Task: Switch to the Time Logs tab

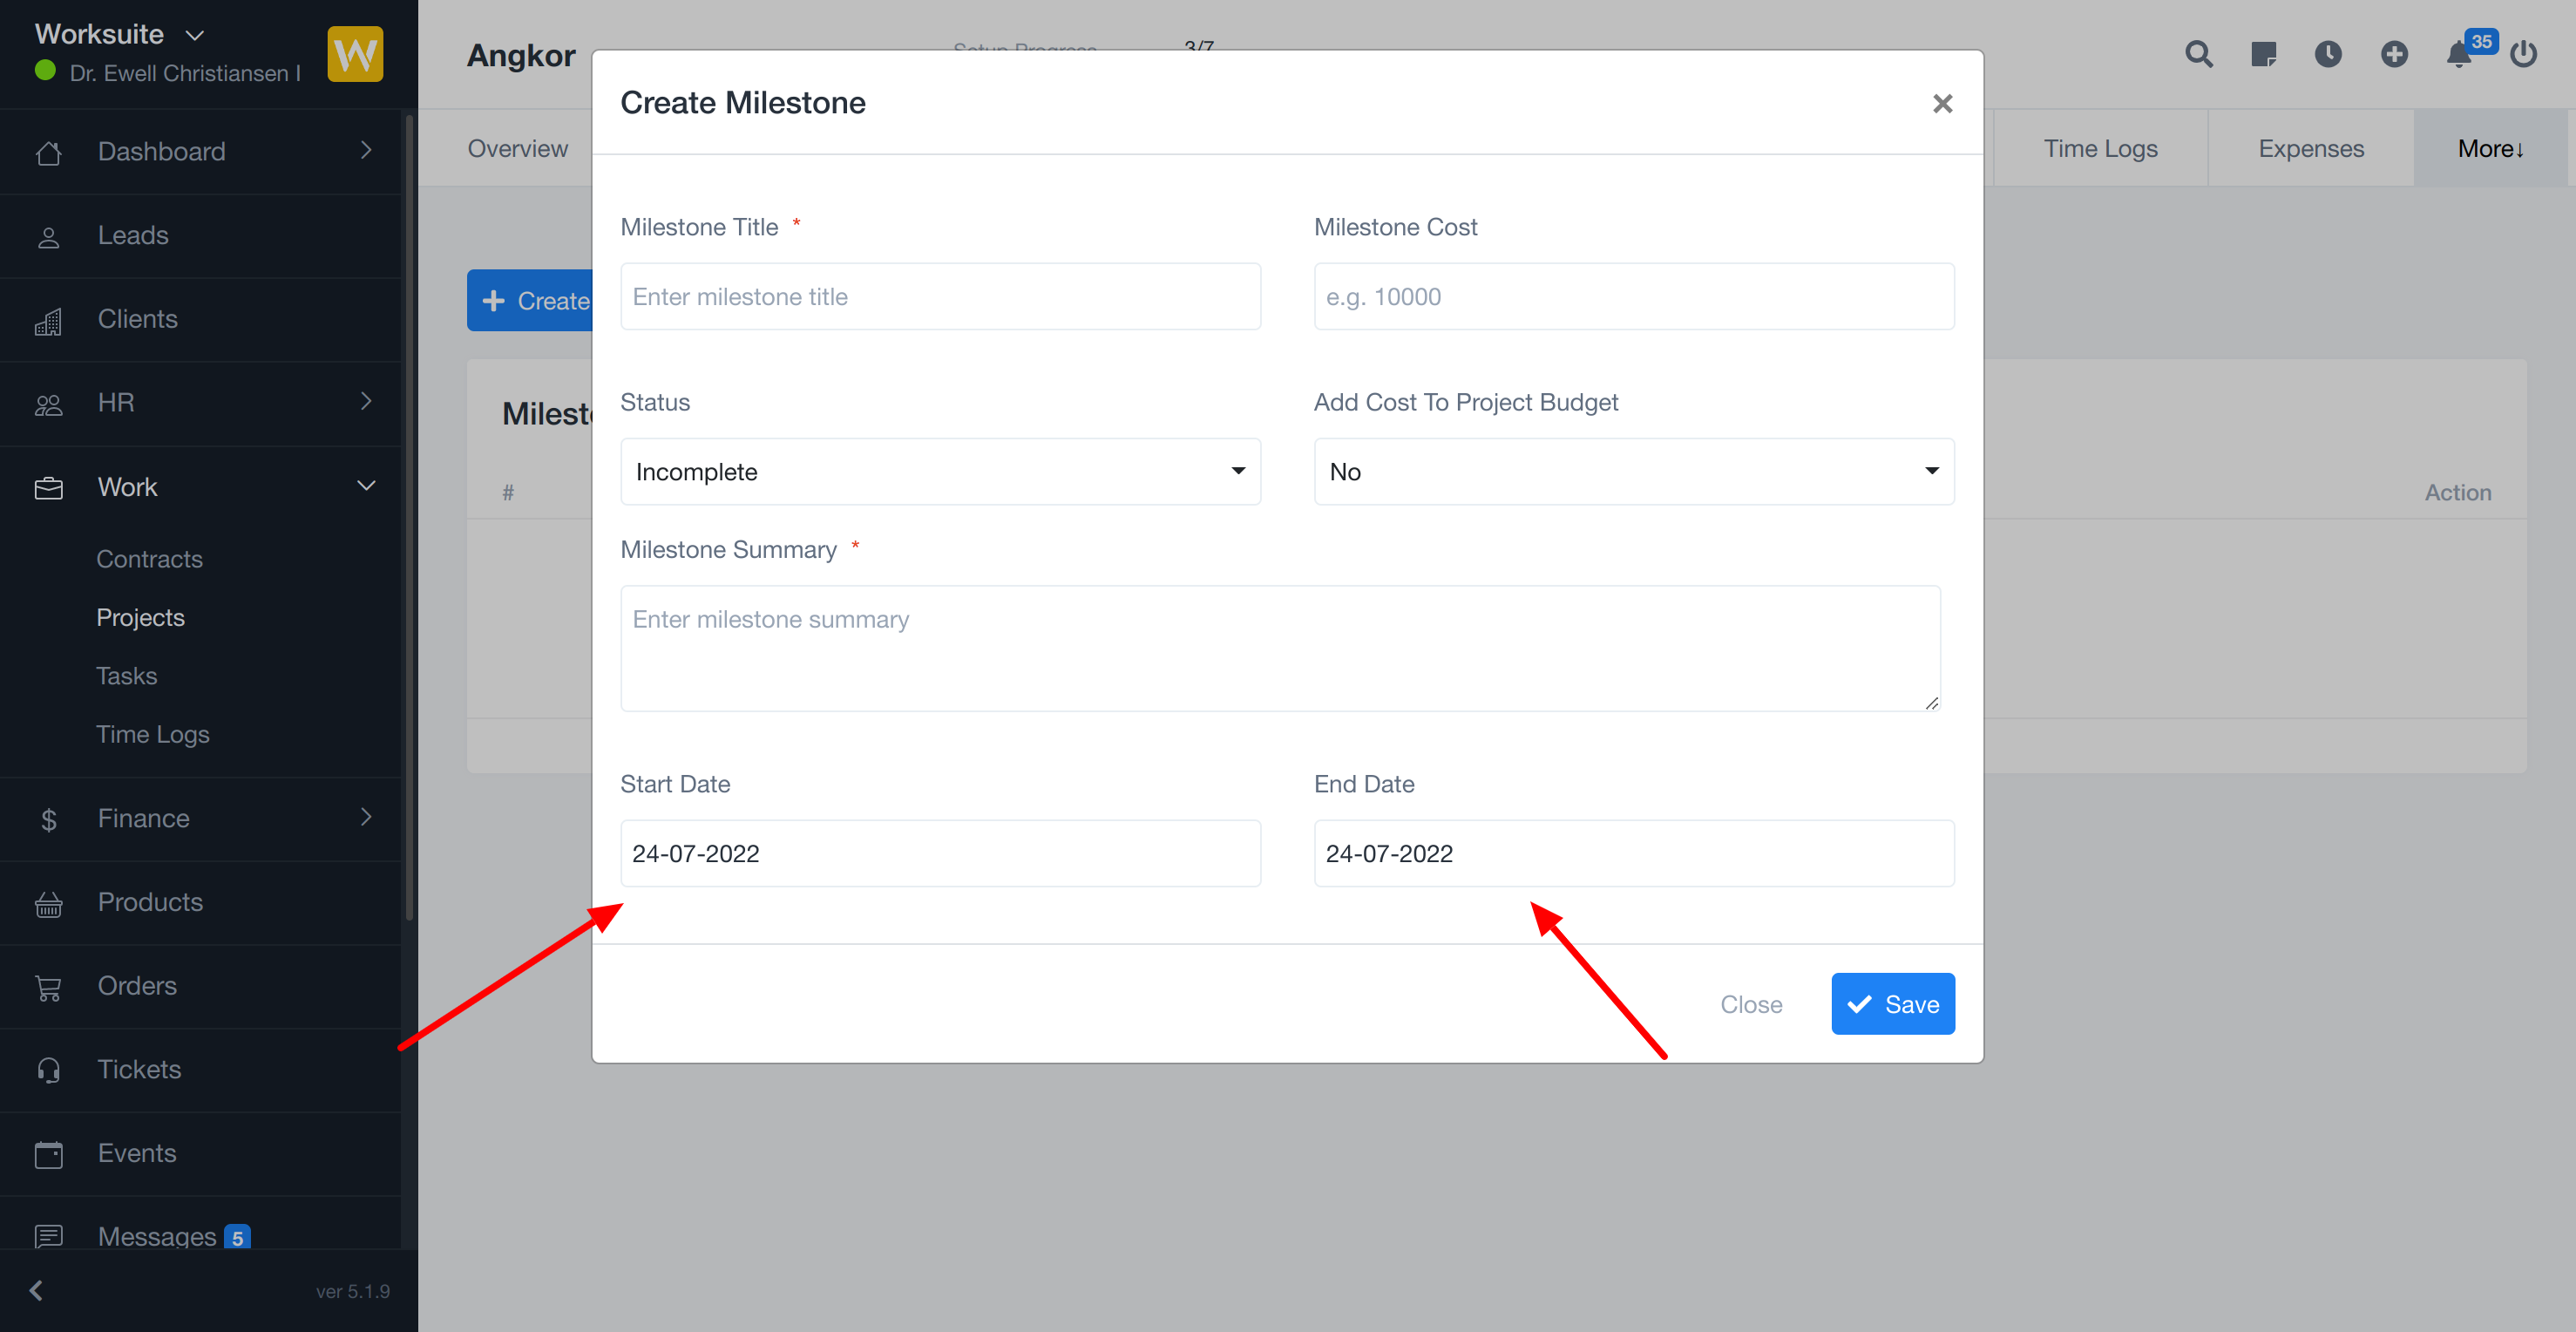Action: (2100, 148)
